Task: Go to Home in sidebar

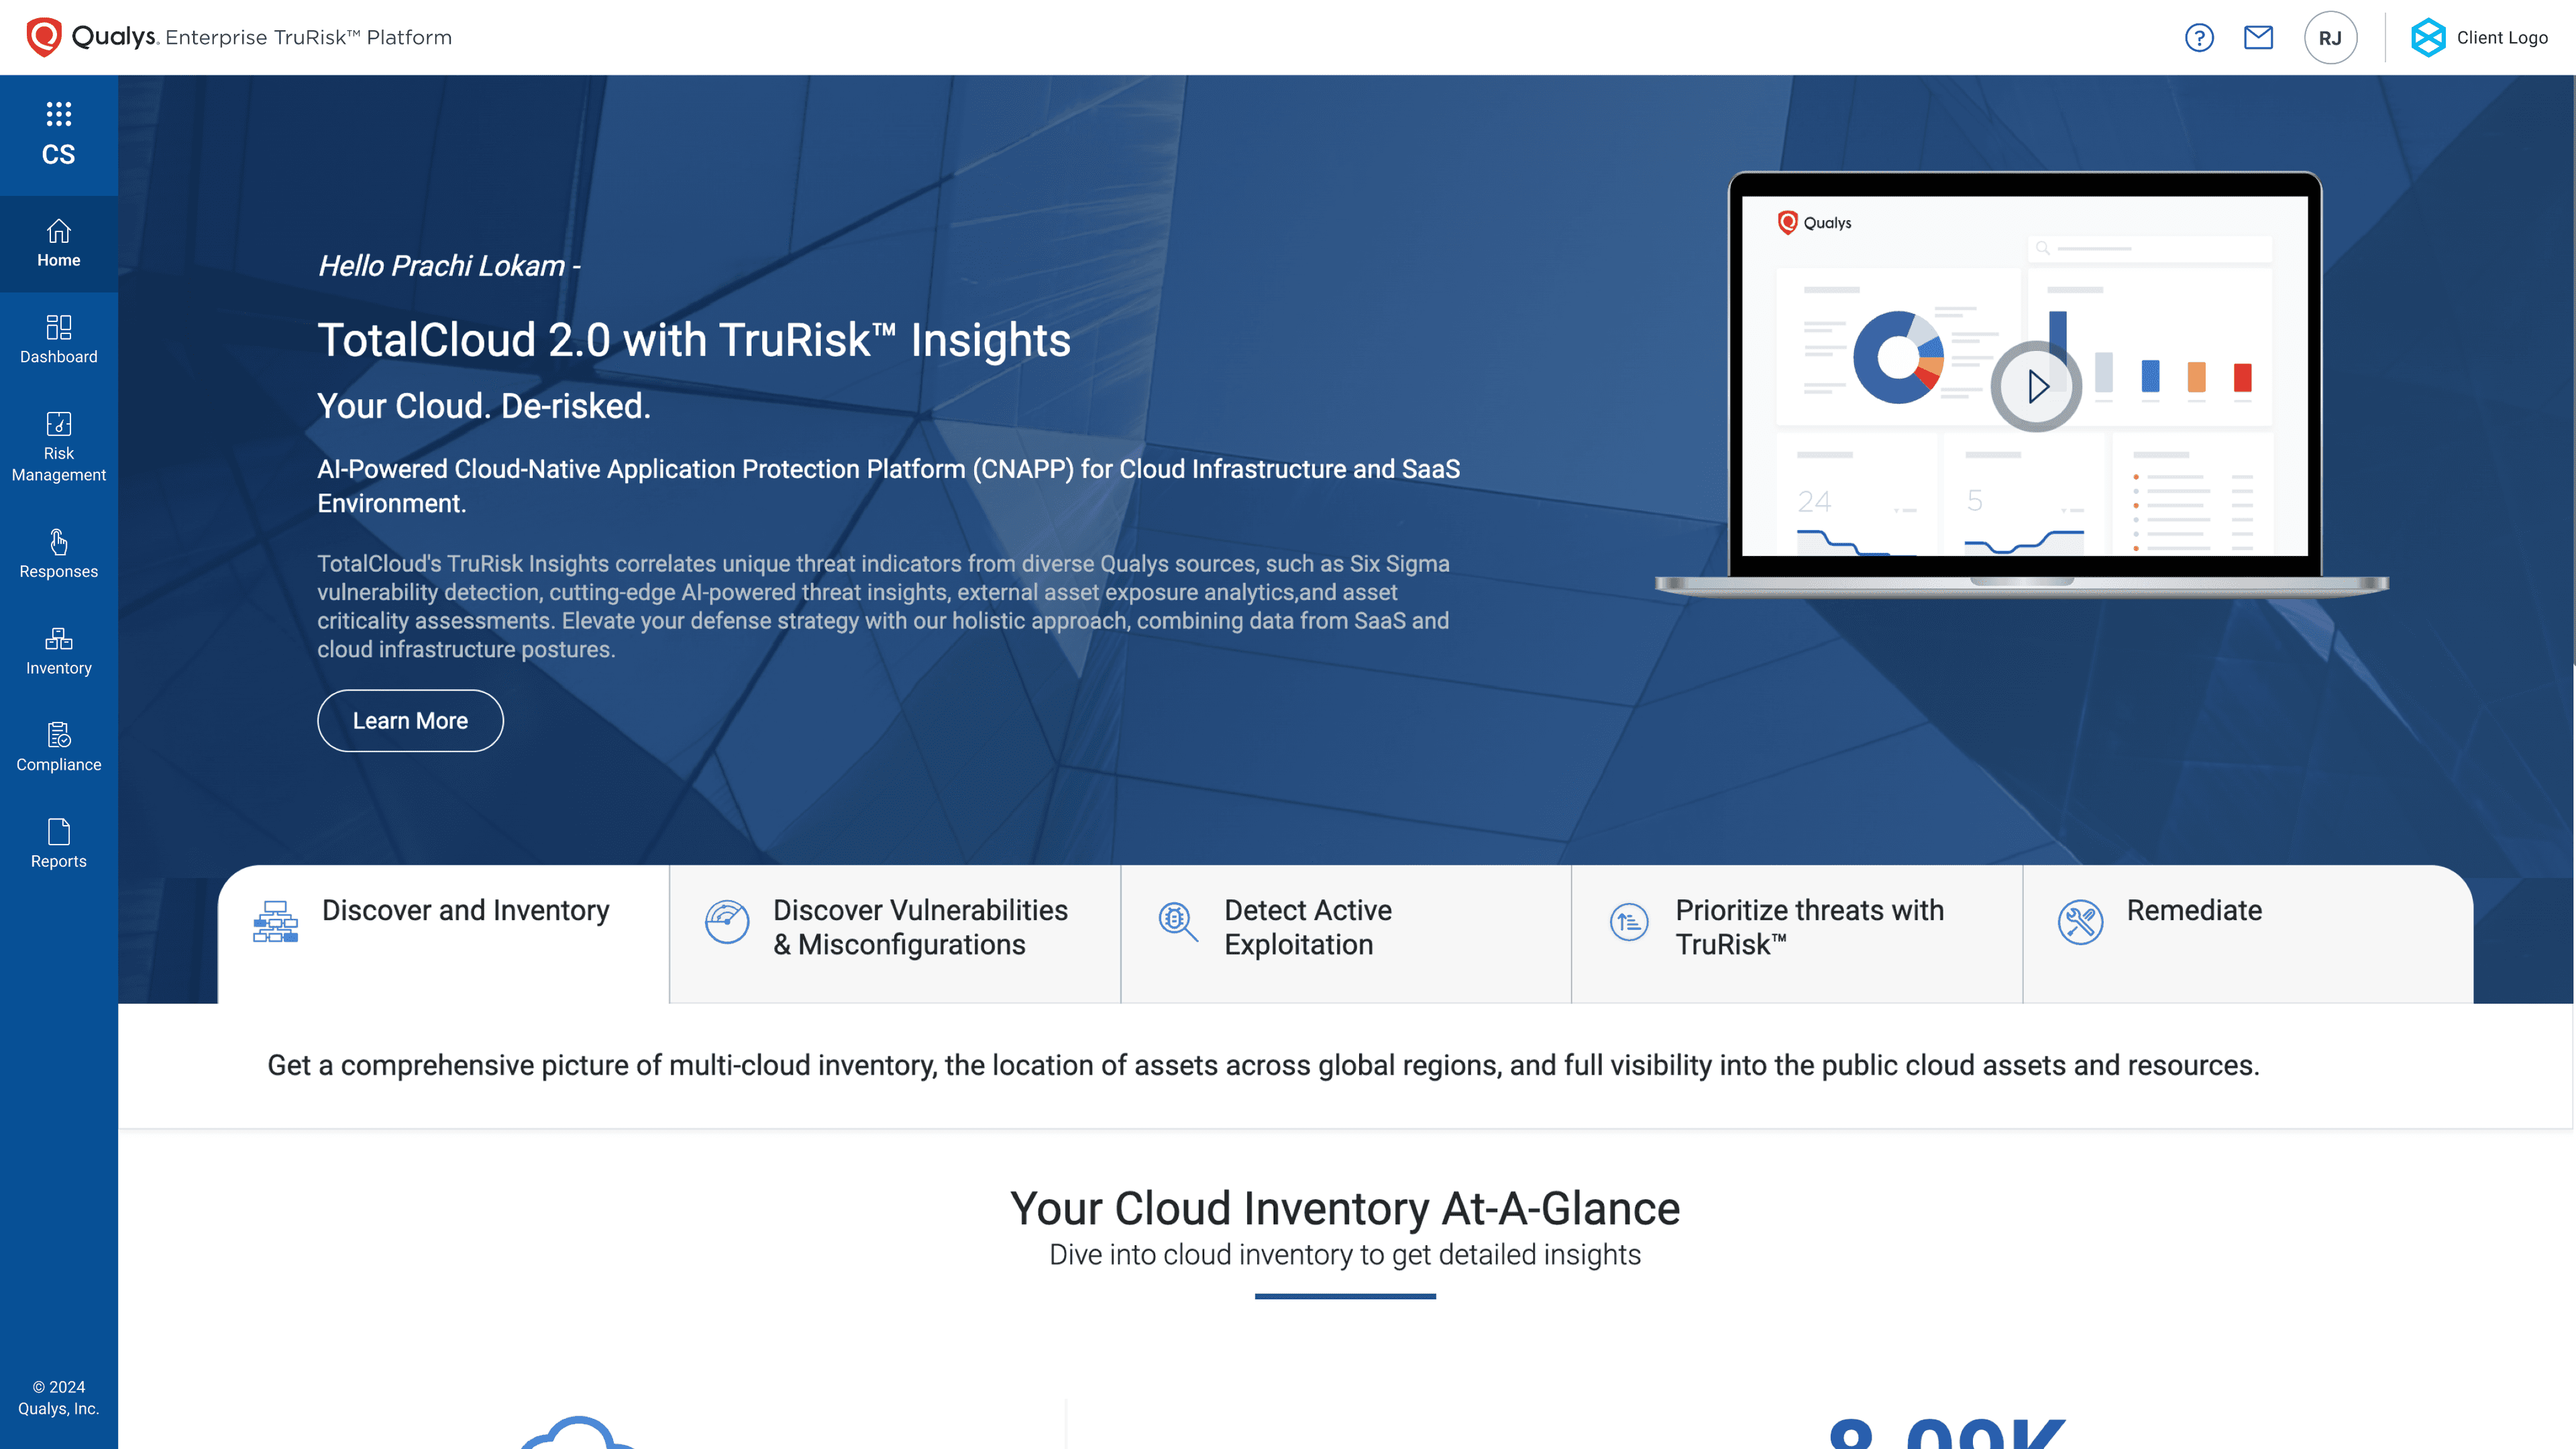Action: 58,244
